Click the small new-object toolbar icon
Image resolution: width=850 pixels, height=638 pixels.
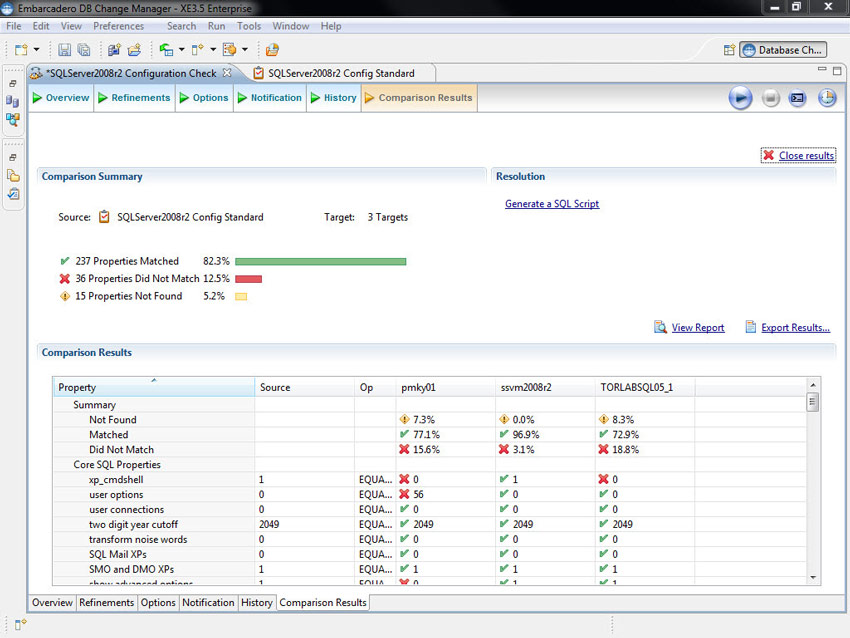(x=197, y=50)
